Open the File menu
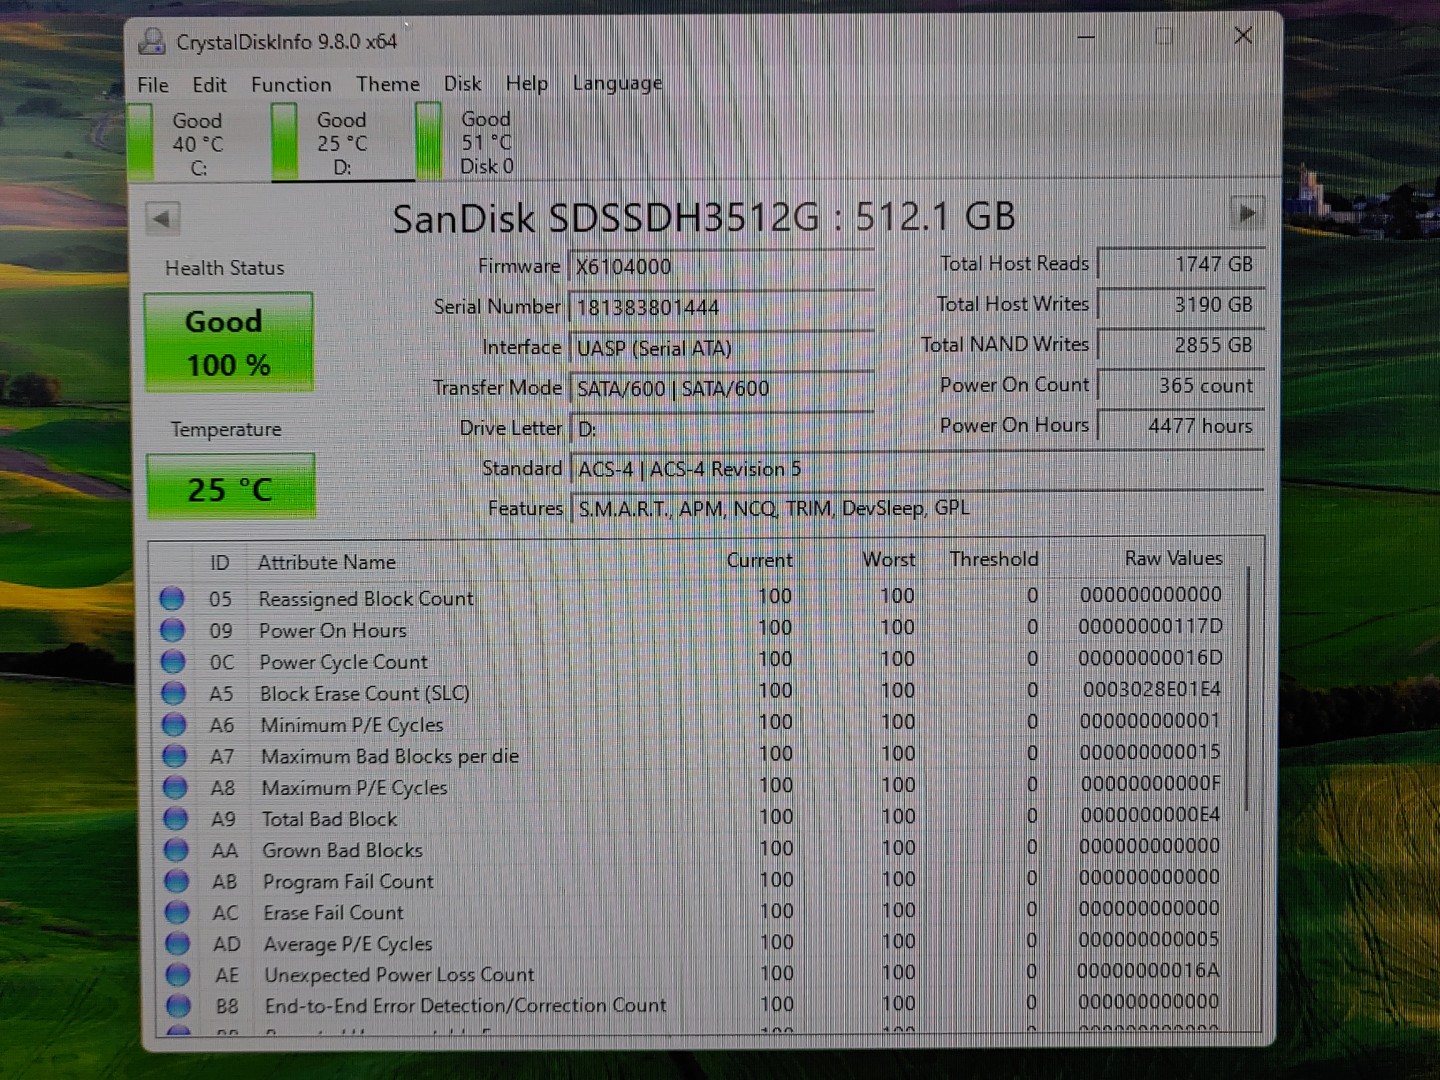The image size is (1440, 1080). point(153,85)
